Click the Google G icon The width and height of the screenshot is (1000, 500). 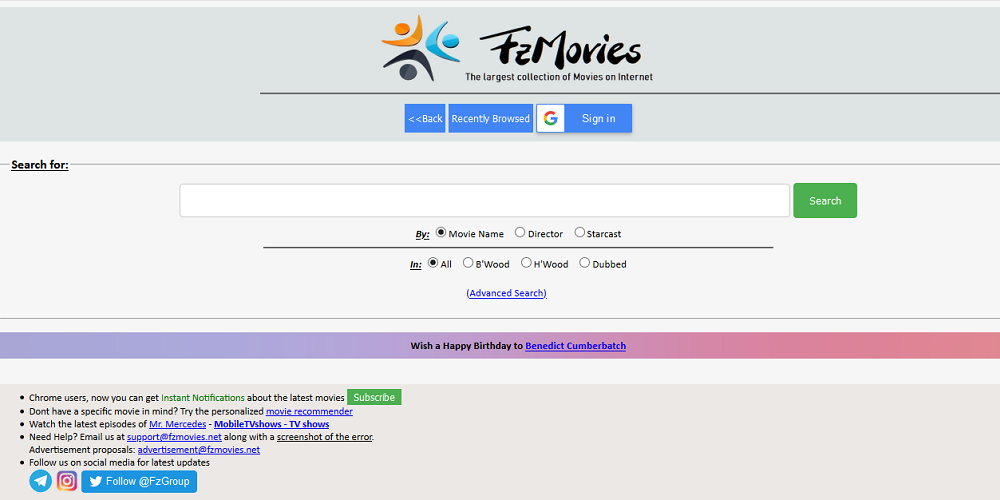click(x=550, y=119)
